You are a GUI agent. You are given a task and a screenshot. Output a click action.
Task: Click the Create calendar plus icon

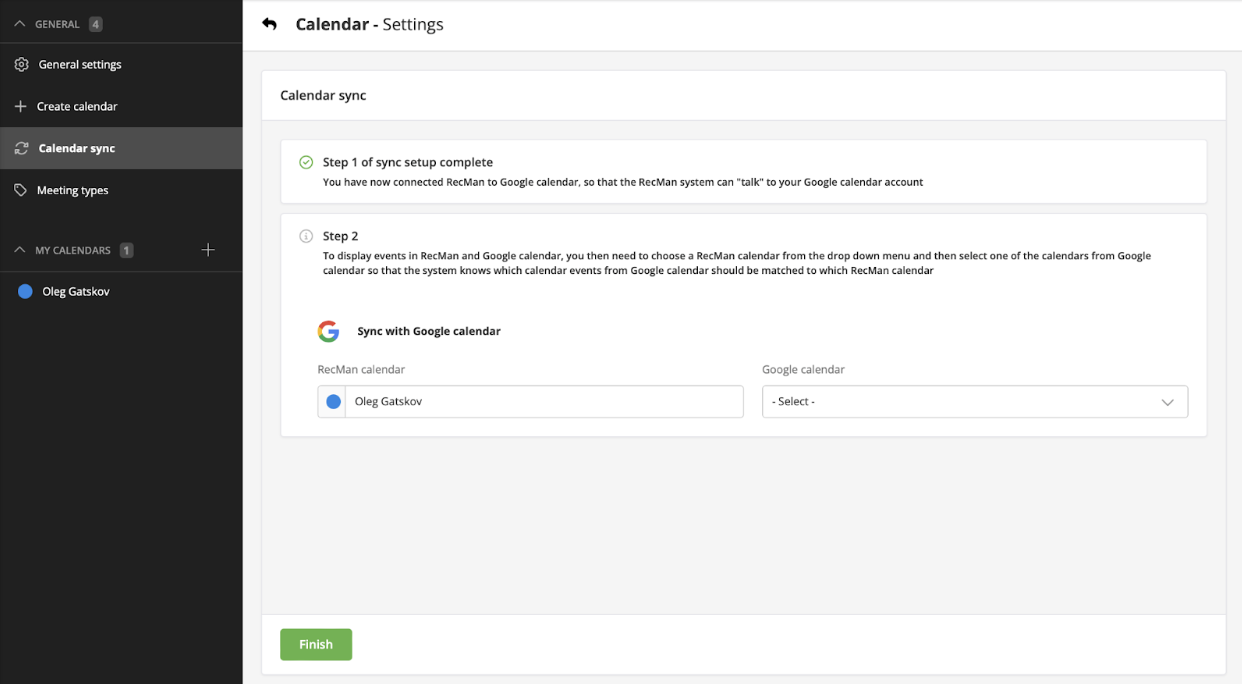20,106
